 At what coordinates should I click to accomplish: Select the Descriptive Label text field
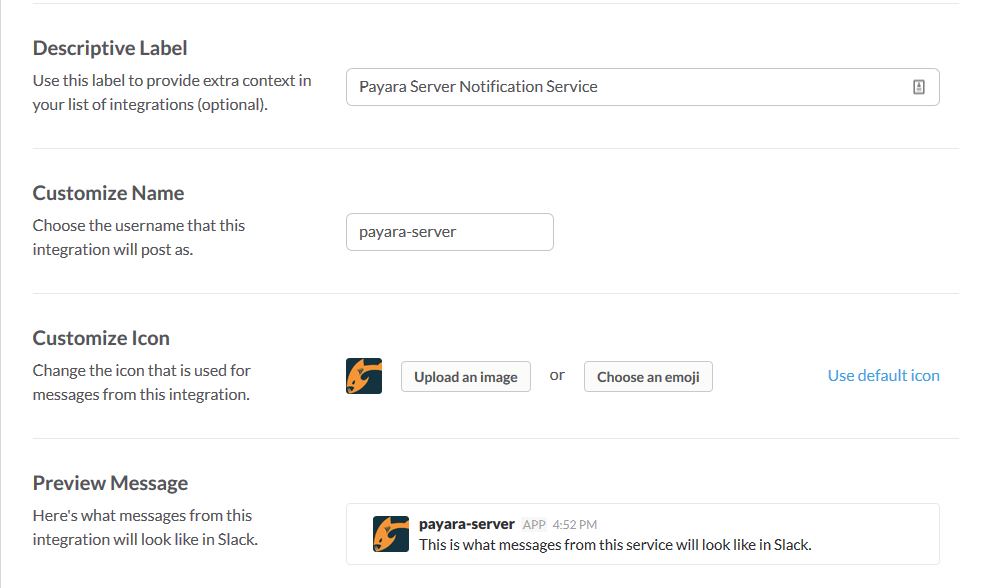(642, 87)
